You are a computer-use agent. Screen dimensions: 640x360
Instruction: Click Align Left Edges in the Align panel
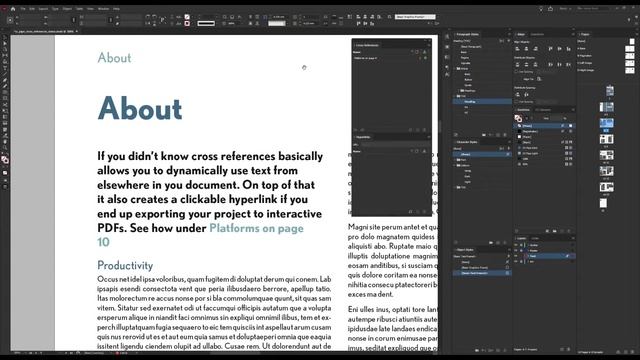[x=518, y=49]
